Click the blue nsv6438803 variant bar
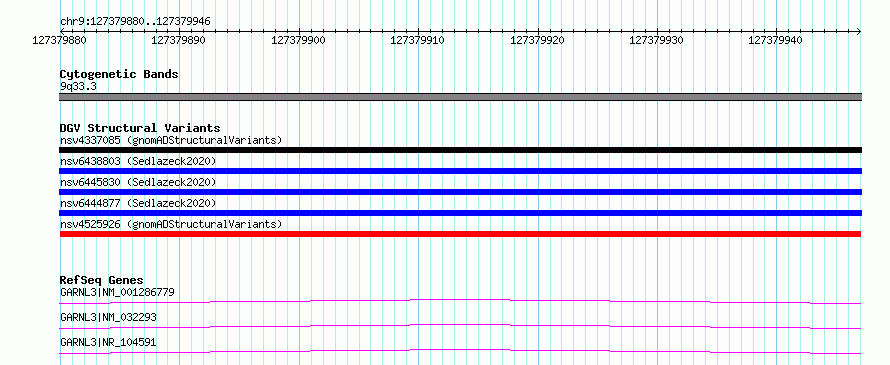This screenshot has width=890, height=365. 460,171
